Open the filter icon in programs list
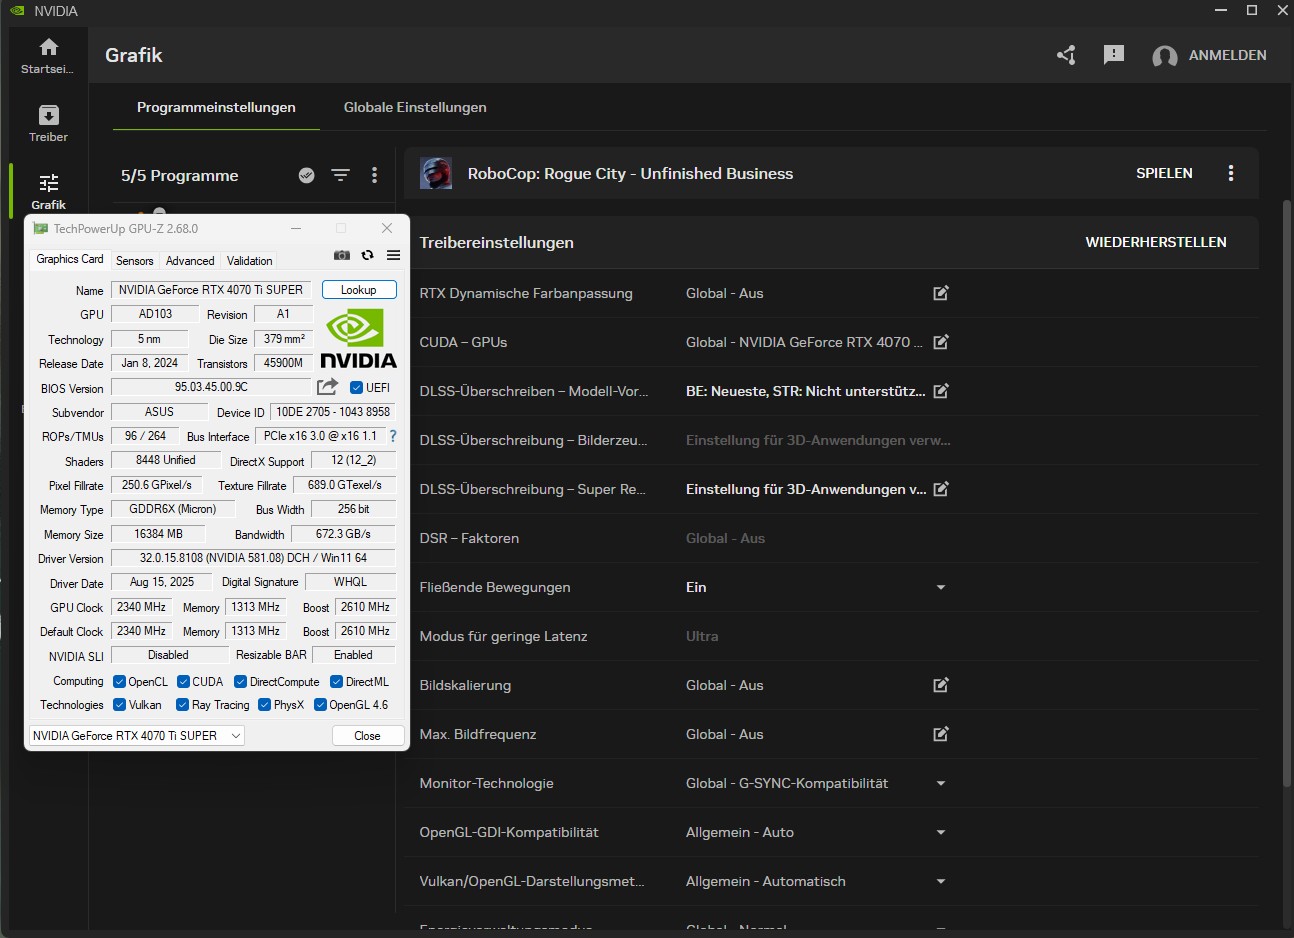 [340, 175]
